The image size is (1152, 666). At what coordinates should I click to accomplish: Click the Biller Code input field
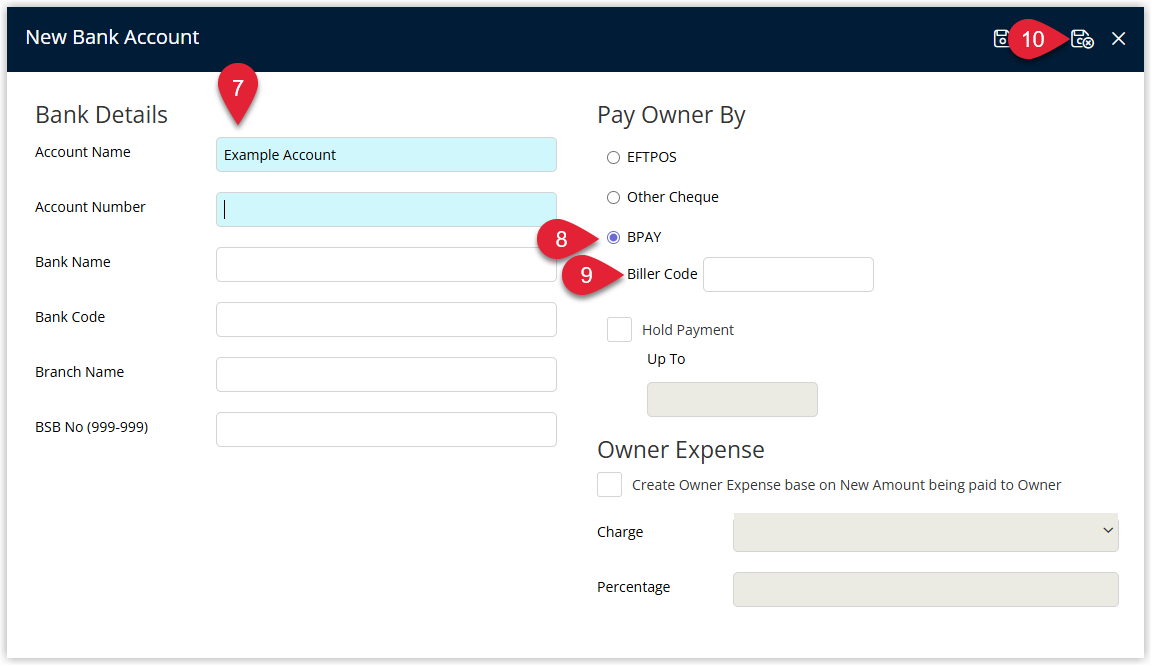click(788, 274)
